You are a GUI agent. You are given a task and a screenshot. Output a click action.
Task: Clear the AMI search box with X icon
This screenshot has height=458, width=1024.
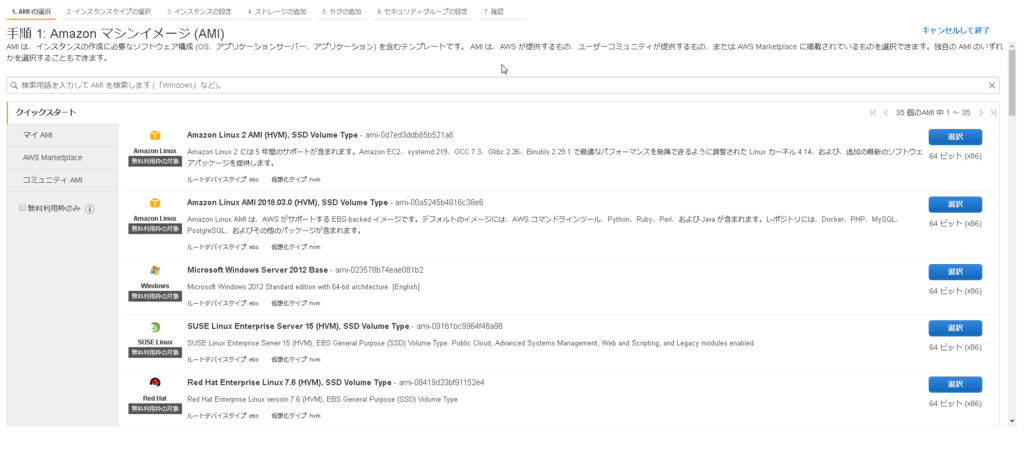coord(992,86)
